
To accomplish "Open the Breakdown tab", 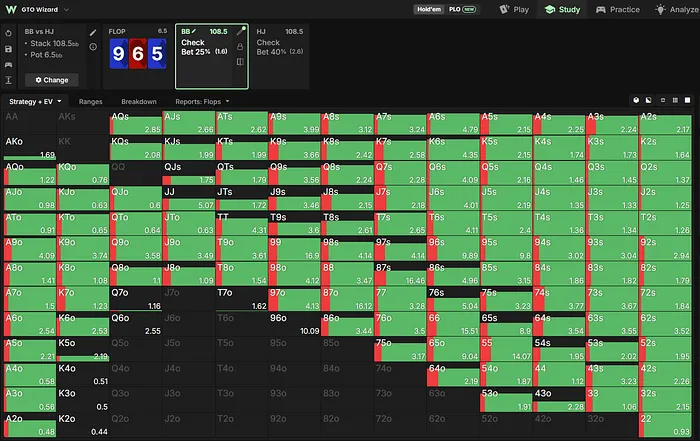I will pyautogui.click(x=139, y=102).
